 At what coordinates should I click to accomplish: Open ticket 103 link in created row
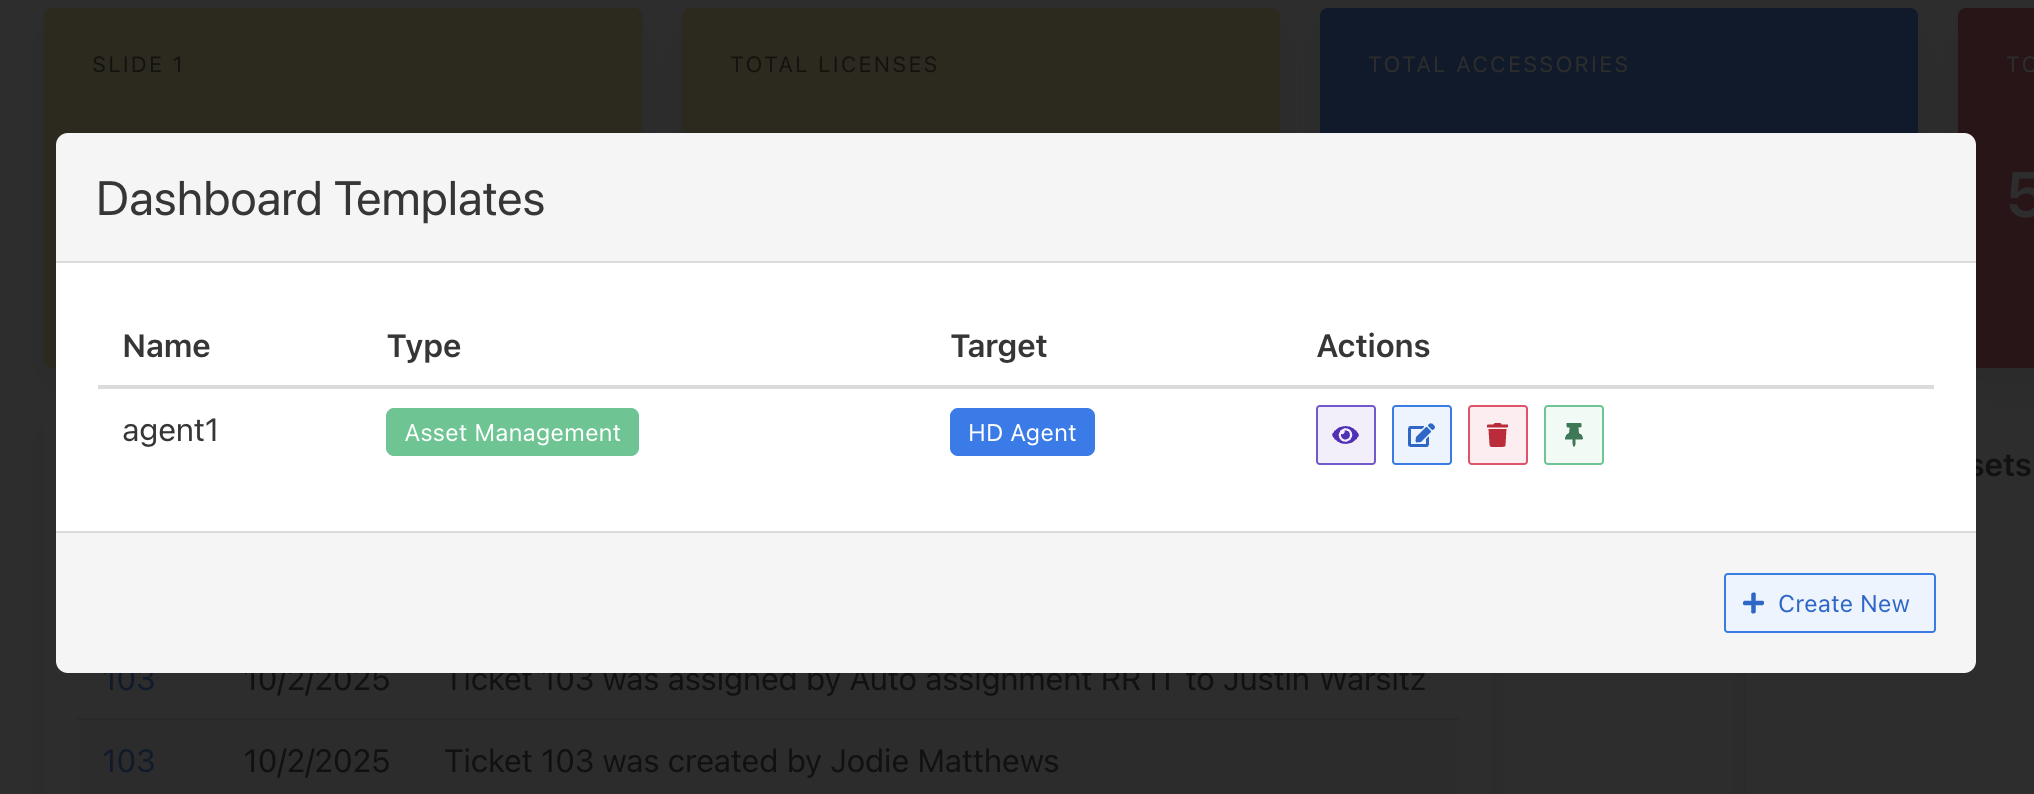pyautogui.click(x=129, y=761)
